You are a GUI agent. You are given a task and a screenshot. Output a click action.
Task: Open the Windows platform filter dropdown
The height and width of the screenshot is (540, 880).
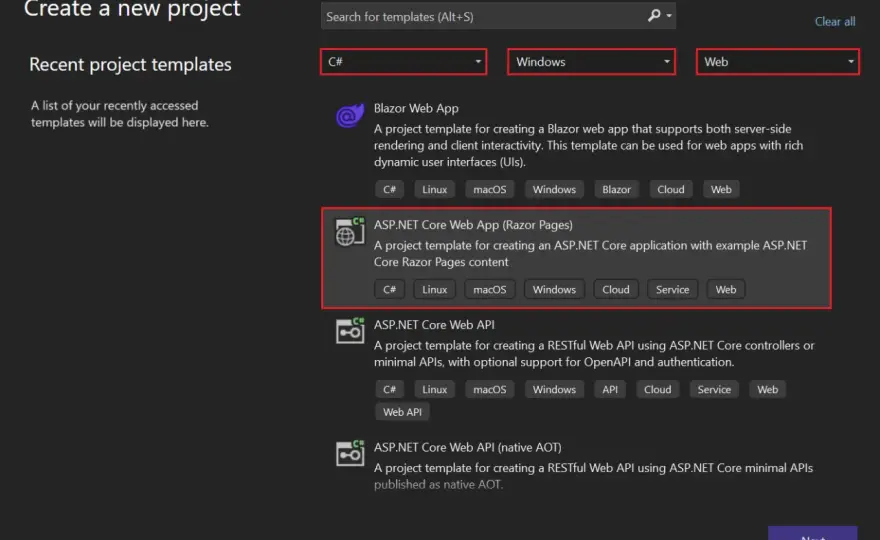tap(591, 62)
